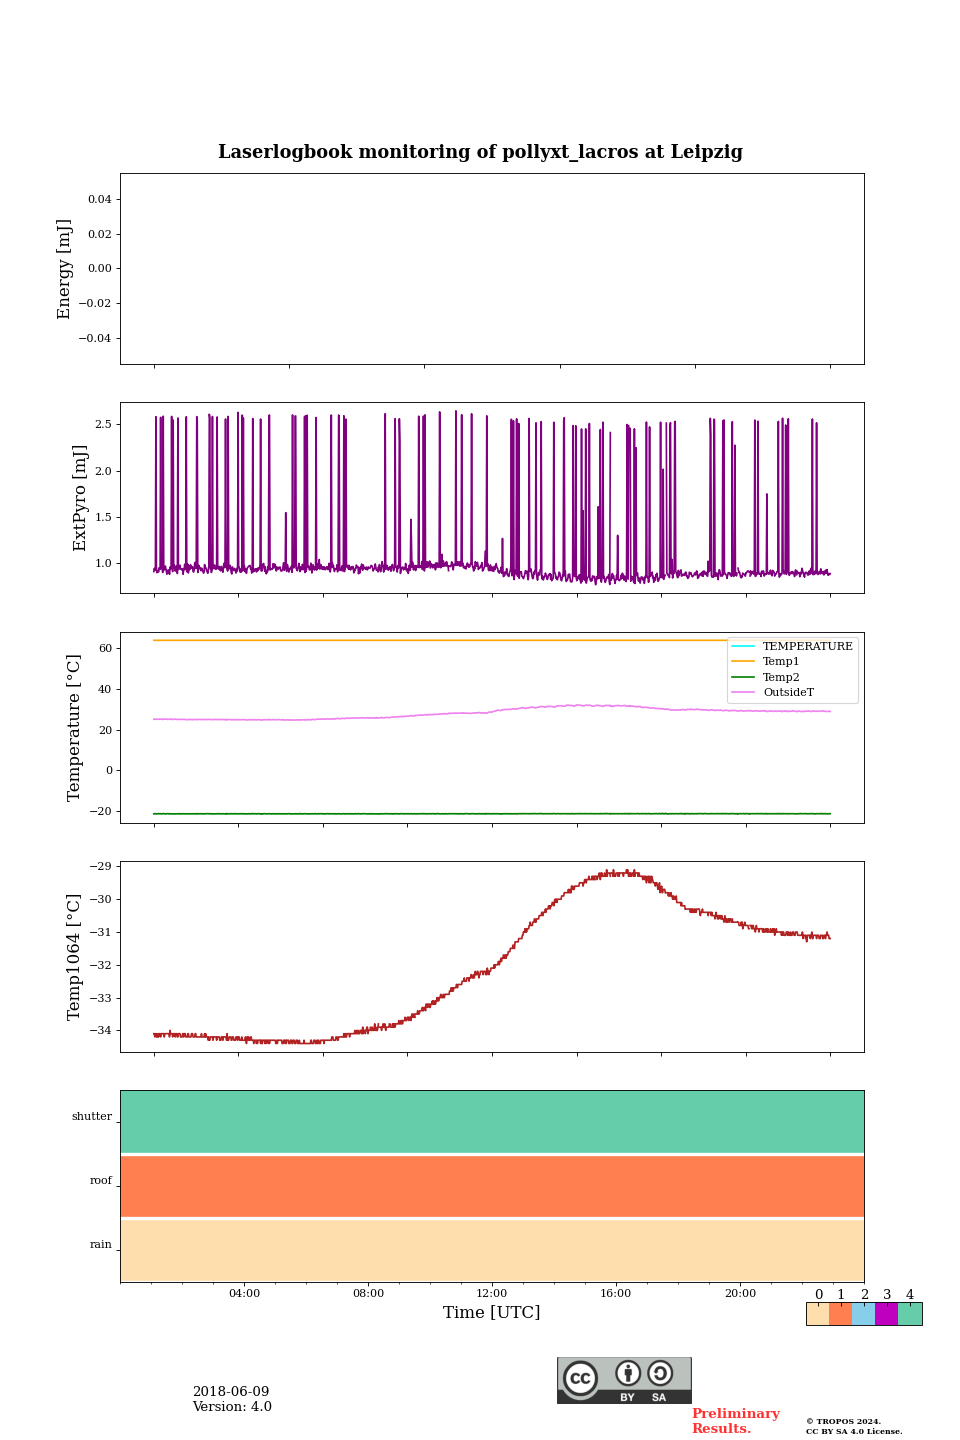960x1440 pixels.
Task: Click the 2.5 tick label on the ExtPyro axis
Action: [102, 424]
